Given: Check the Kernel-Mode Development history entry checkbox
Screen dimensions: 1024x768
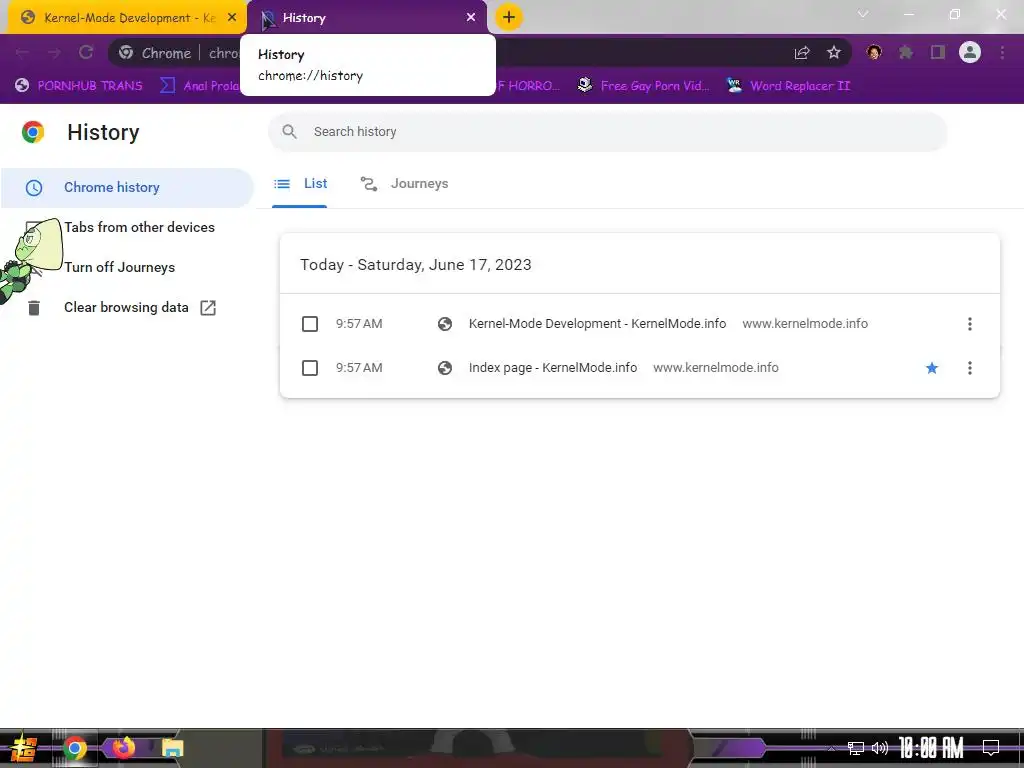Looking at the screenshot, I should 310,324.
